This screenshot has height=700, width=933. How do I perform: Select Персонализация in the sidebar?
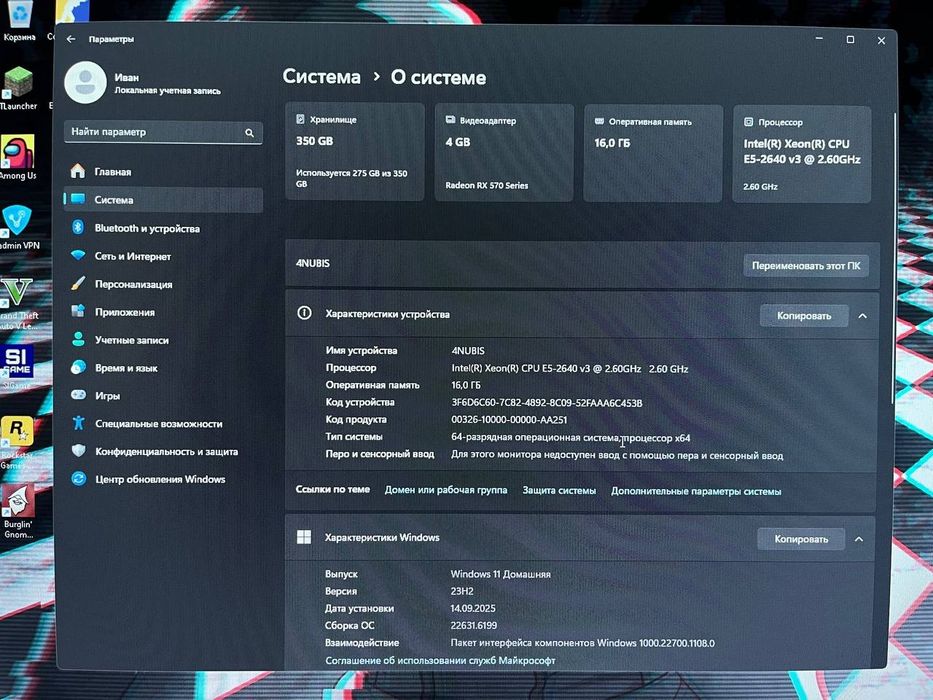click(x=163, y=284)
